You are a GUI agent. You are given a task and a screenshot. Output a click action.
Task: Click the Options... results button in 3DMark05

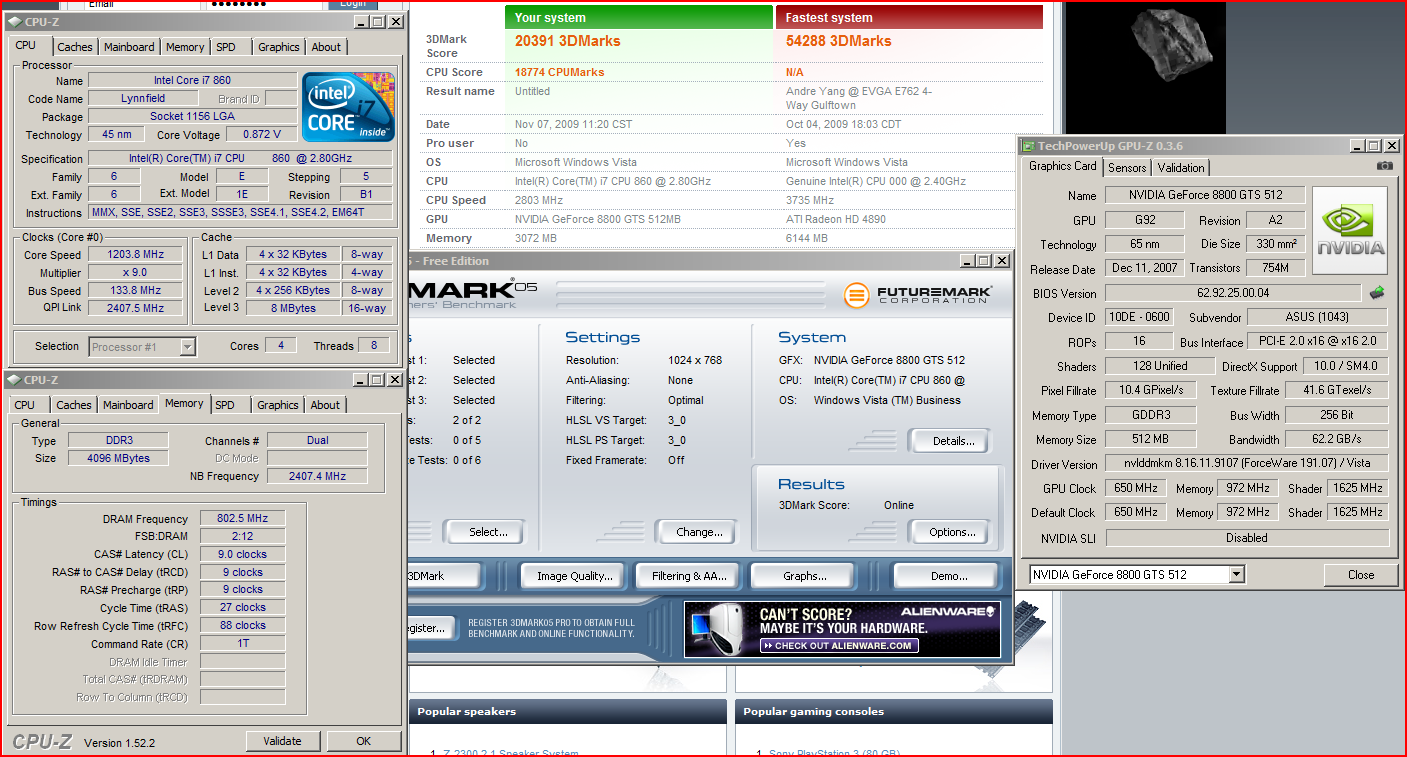948,532
